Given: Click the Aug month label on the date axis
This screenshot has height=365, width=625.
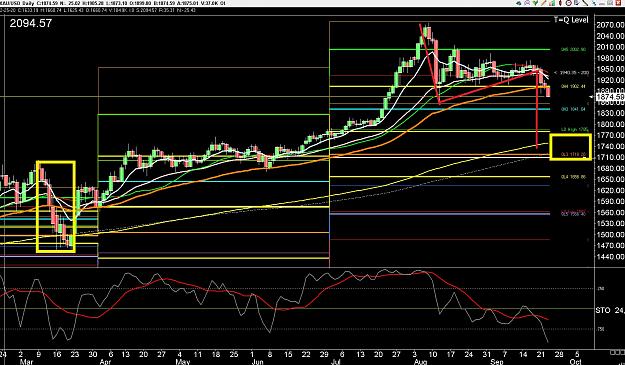Looking at the screenshot, I should point(421,362).
